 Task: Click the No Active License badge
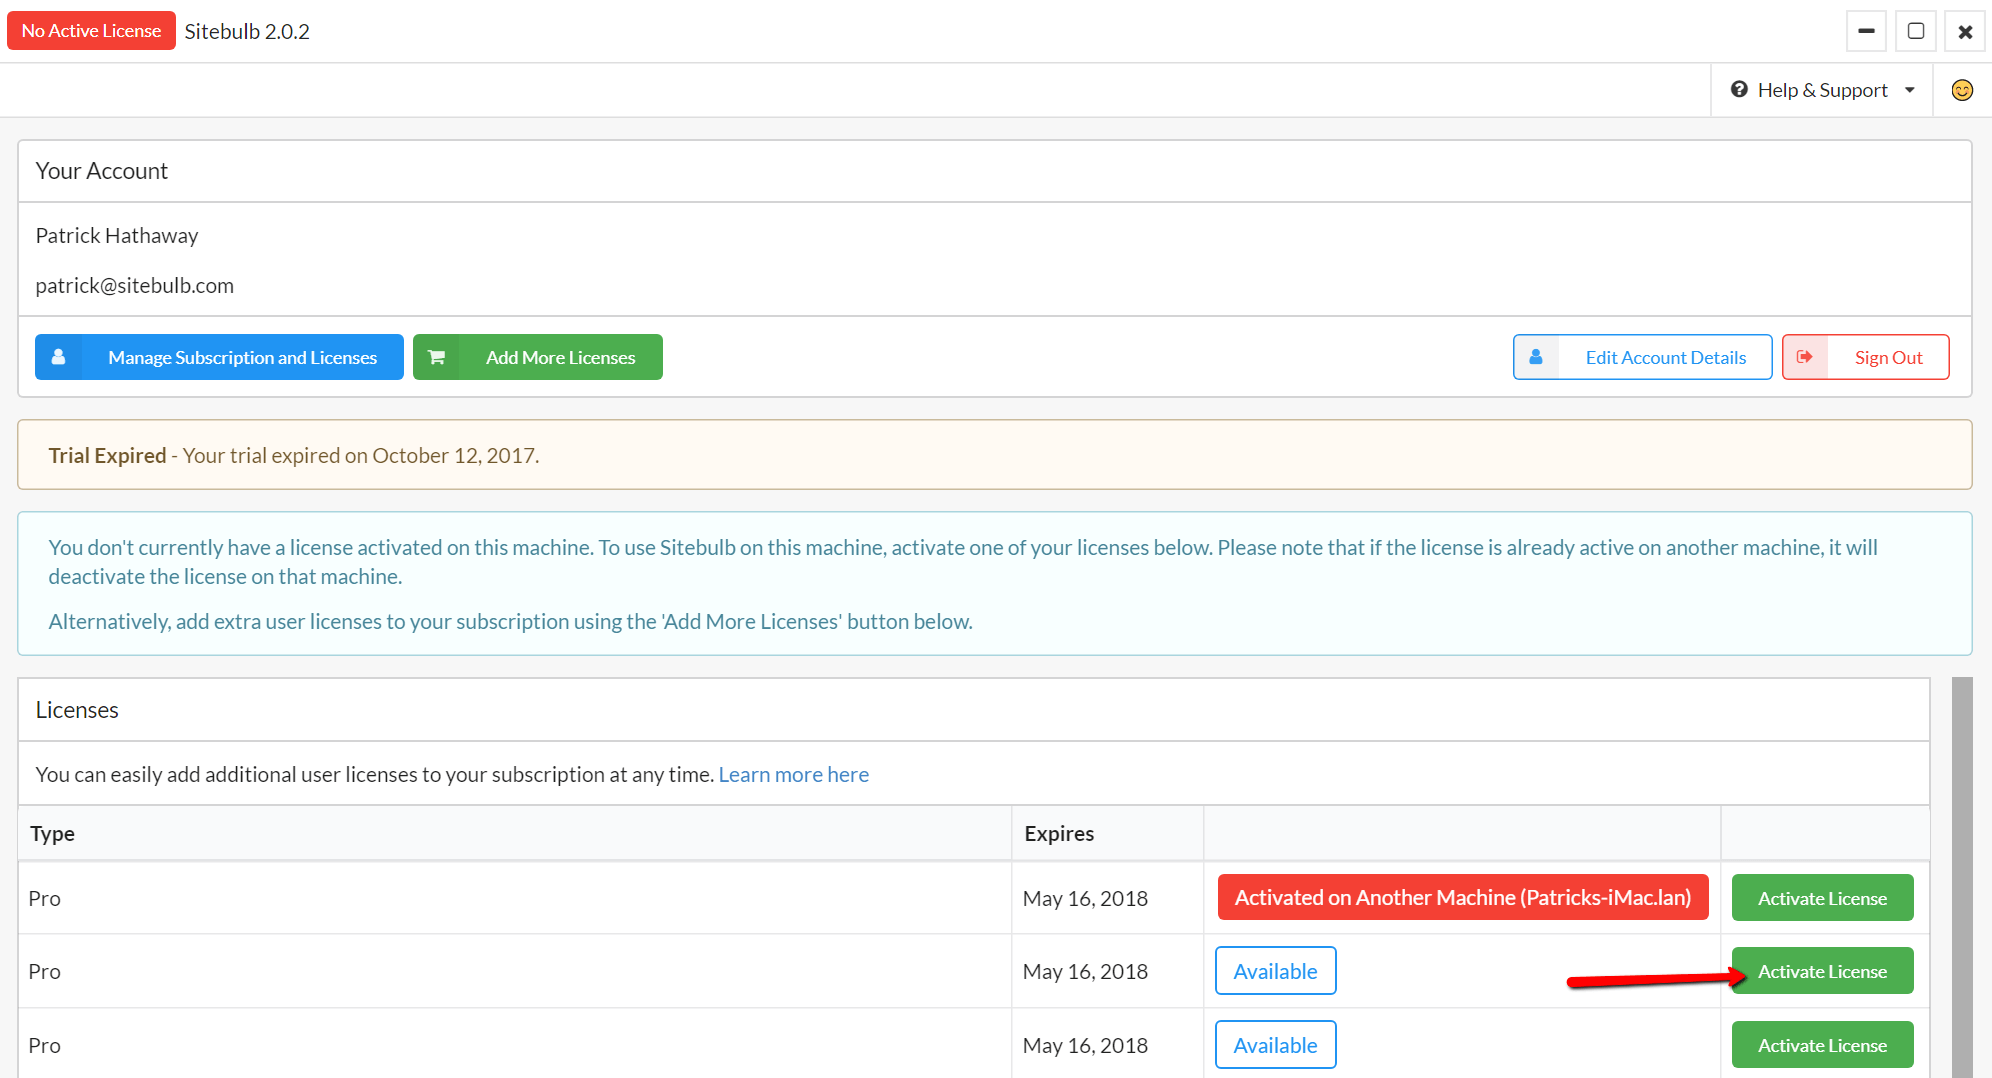(x=91, y=31)
